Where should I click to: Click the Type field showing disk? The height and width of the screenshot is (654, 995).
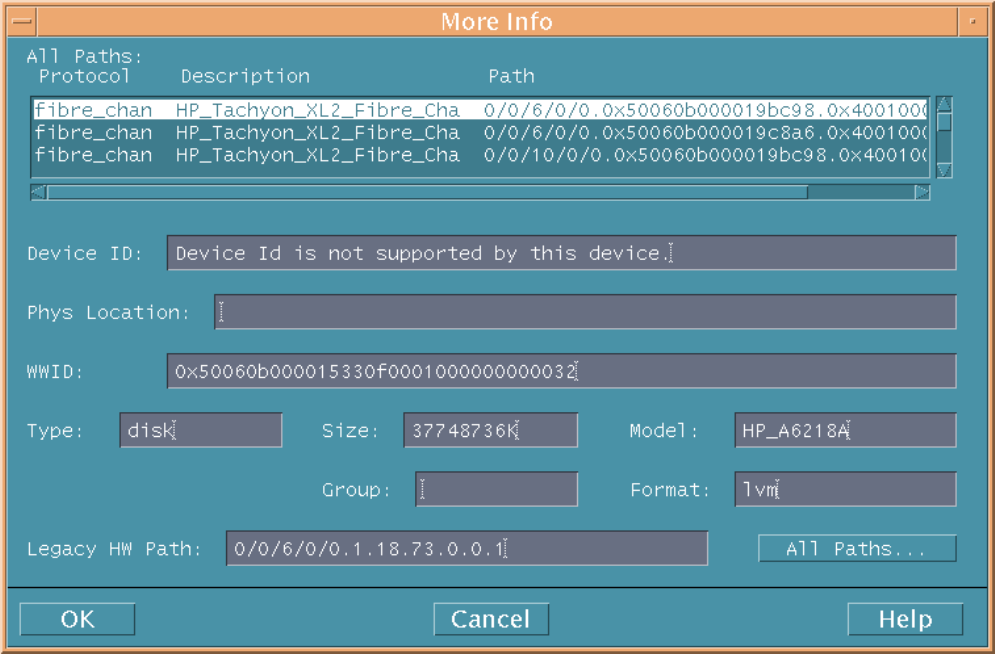200,431
